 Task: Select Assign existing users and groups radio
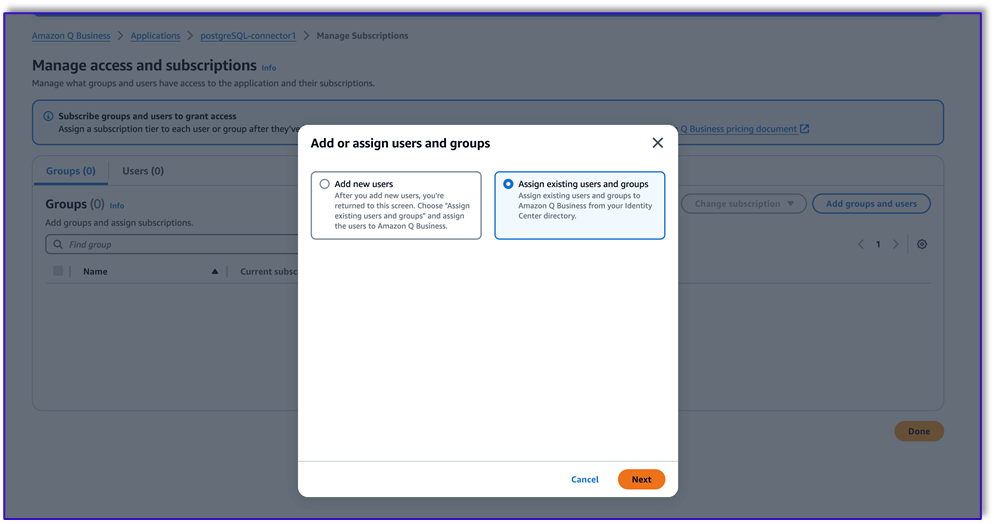508,184
